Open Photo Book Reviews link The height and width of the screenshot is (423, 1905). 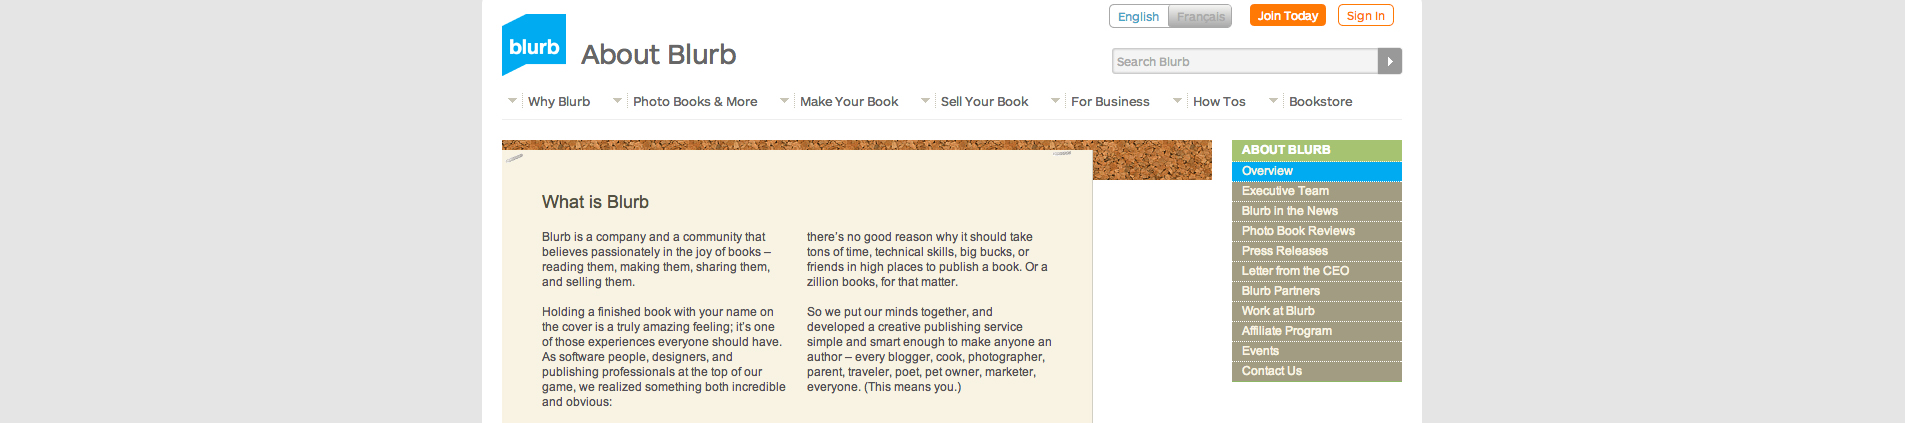click(x=1317, y=231)
